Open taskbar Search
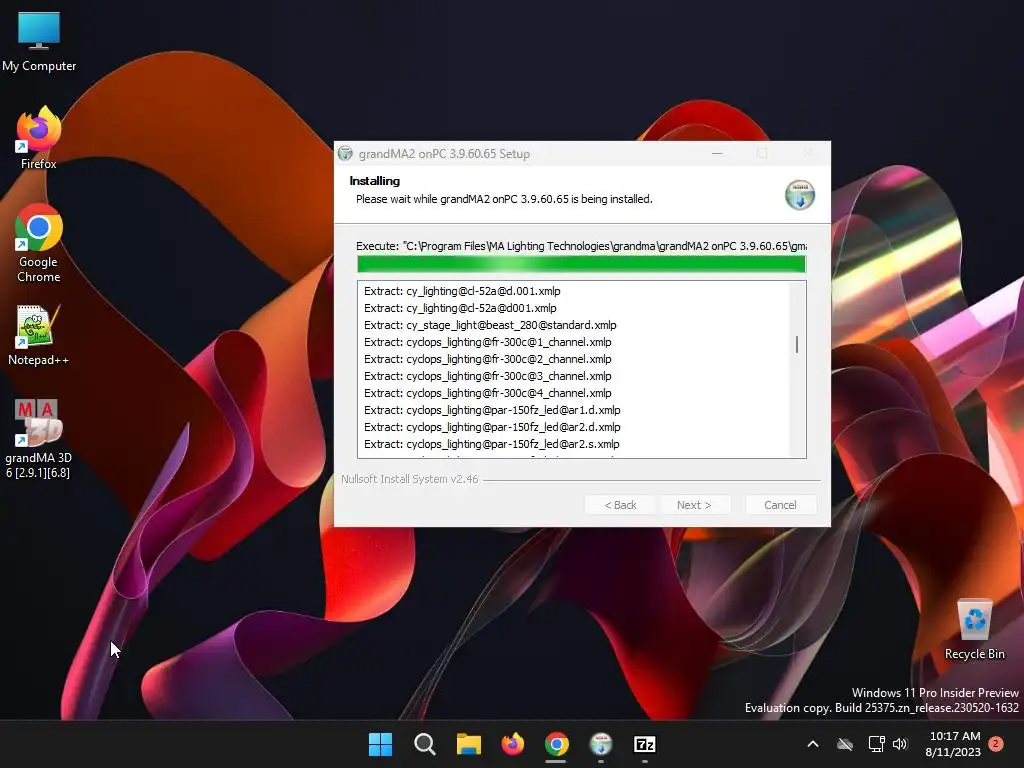 pos(424,744)
